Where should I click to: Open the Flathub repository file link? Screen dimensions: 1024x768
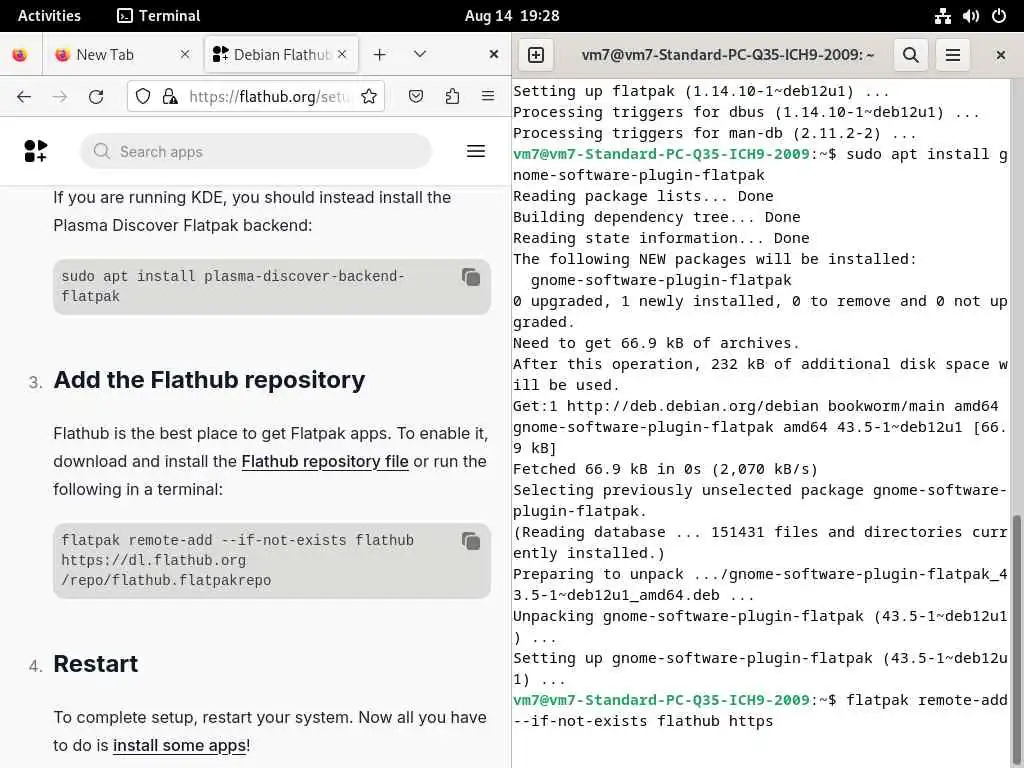(325, 461)
